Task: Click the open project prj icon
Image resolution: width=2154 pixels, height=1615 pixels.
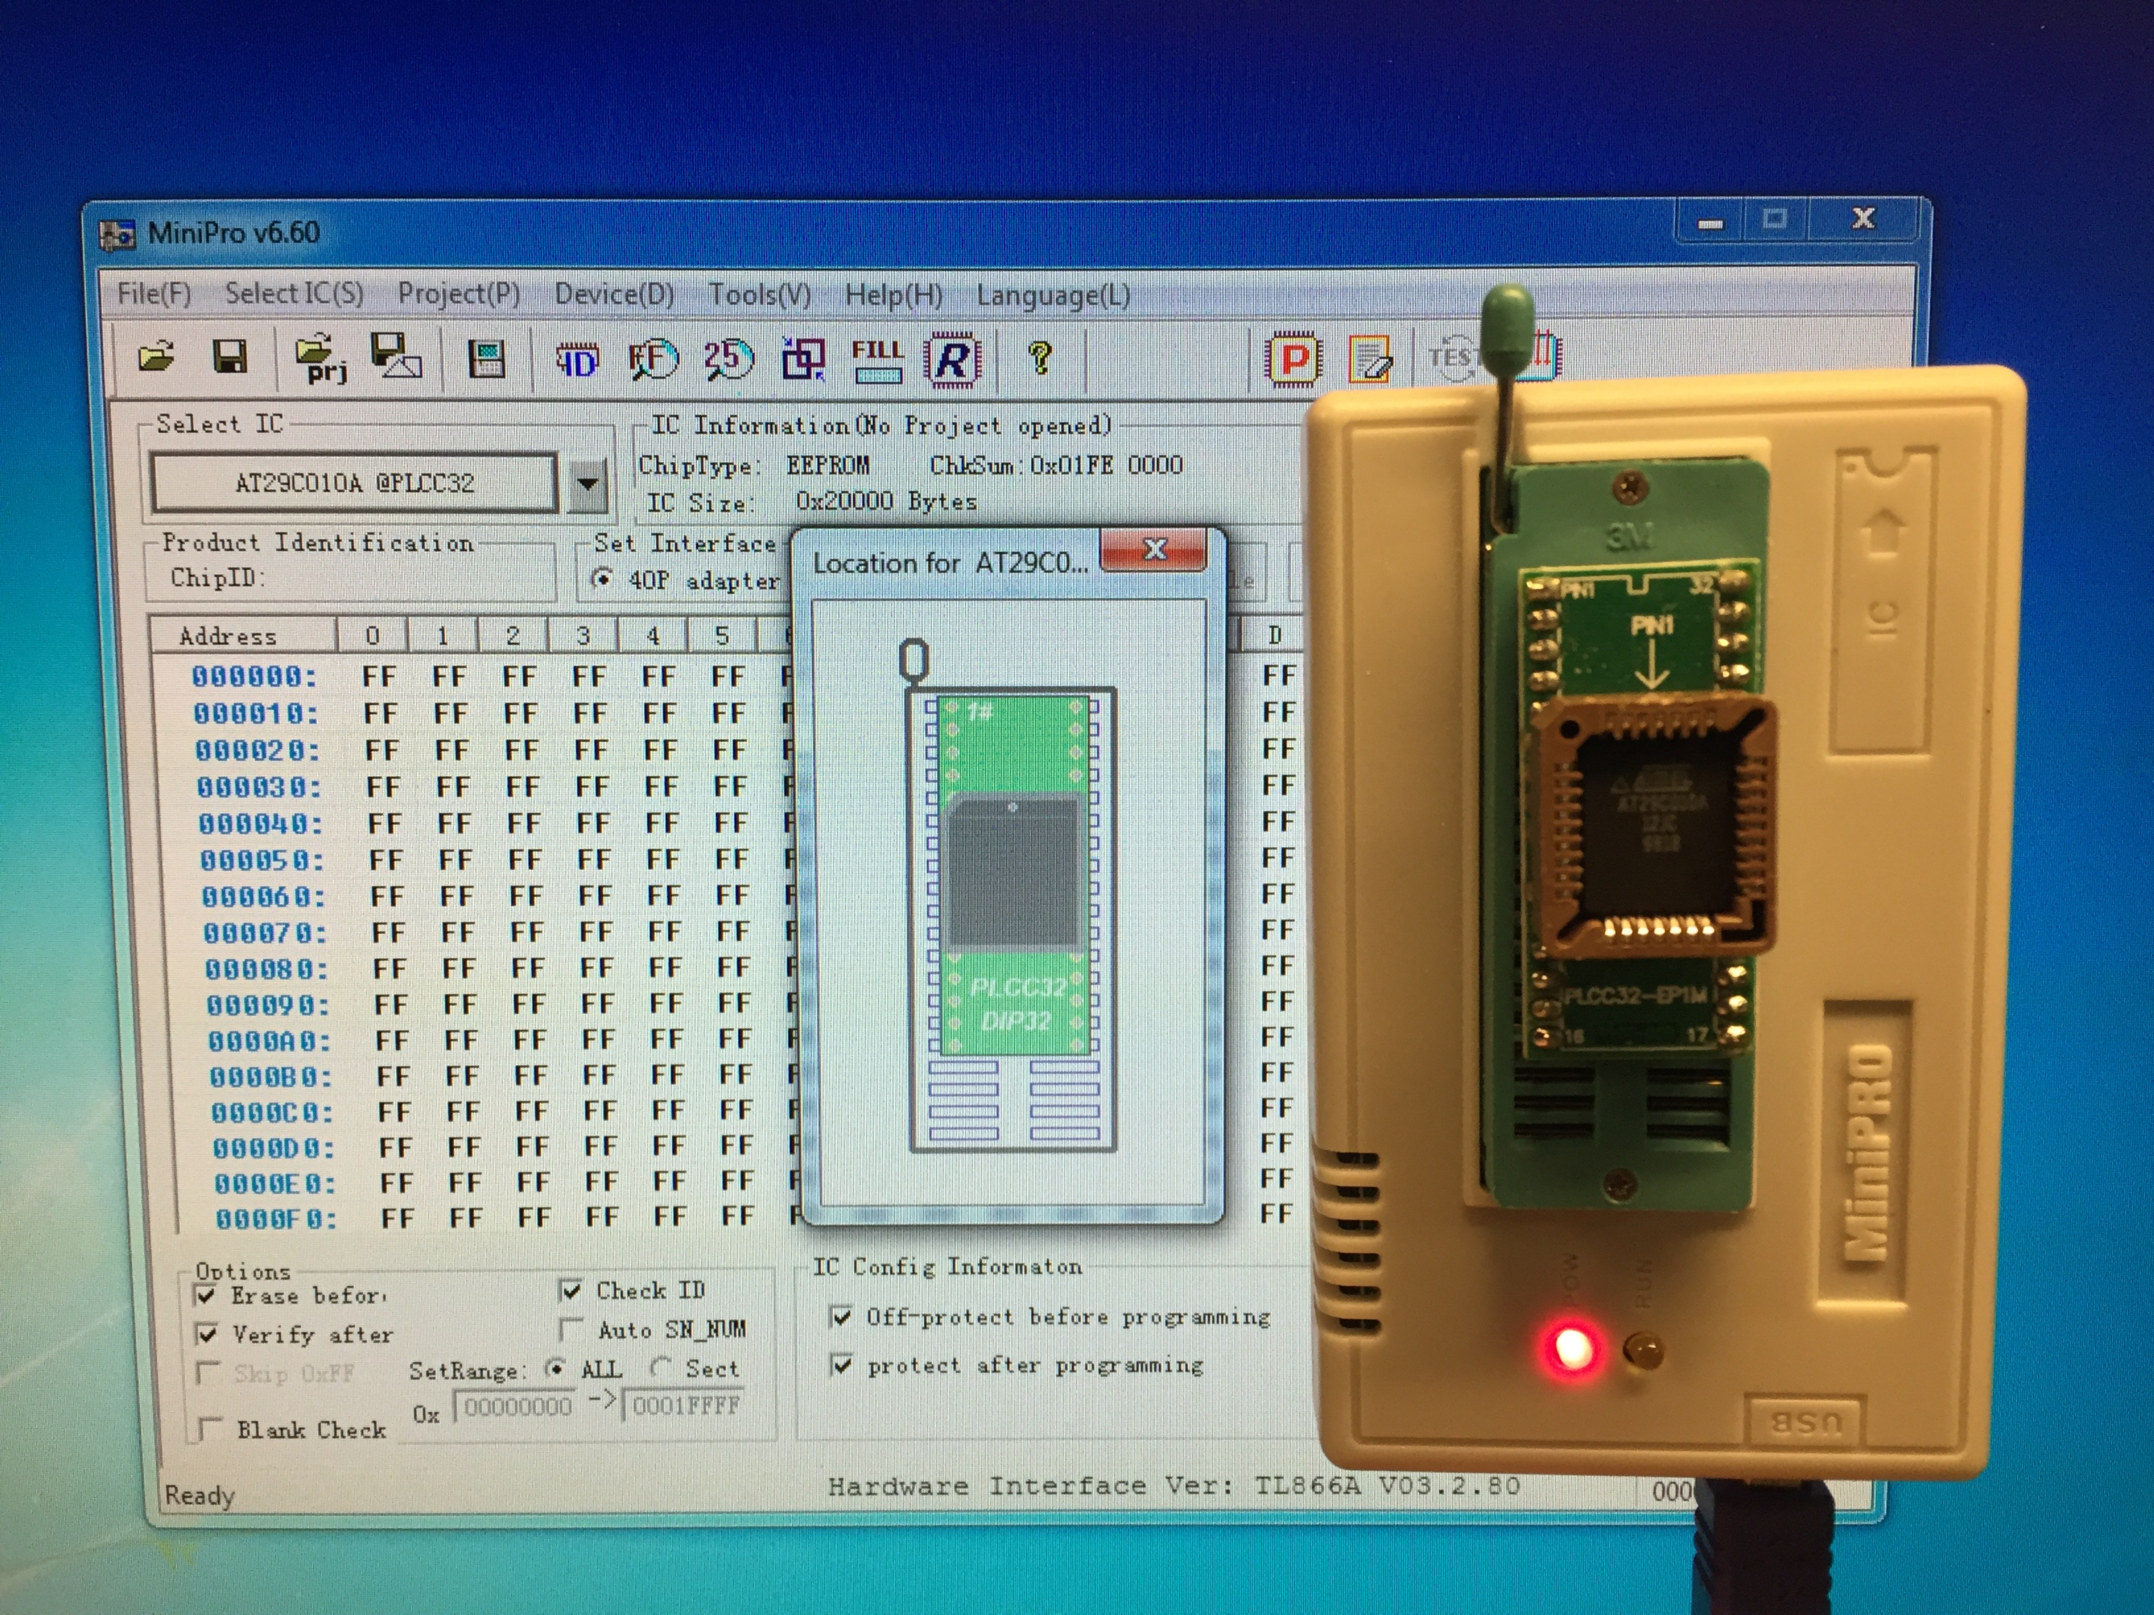Action: click(x=320, y=359)
